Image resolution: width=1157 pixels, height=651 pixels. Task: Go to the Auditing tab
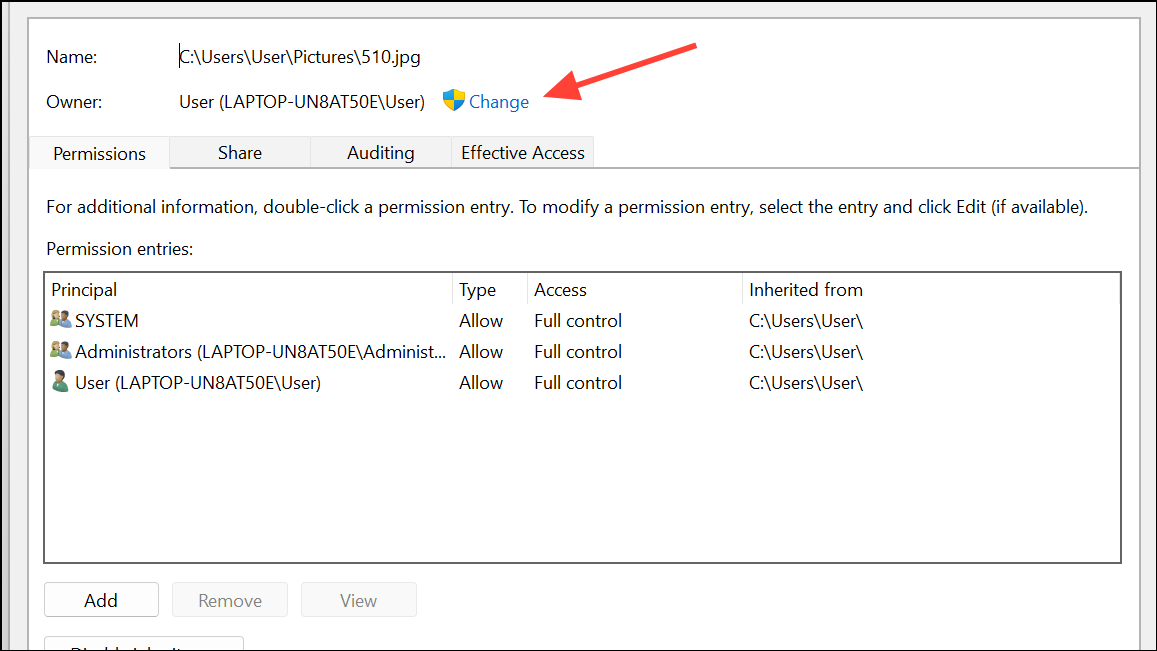click(x=380, y=153)
